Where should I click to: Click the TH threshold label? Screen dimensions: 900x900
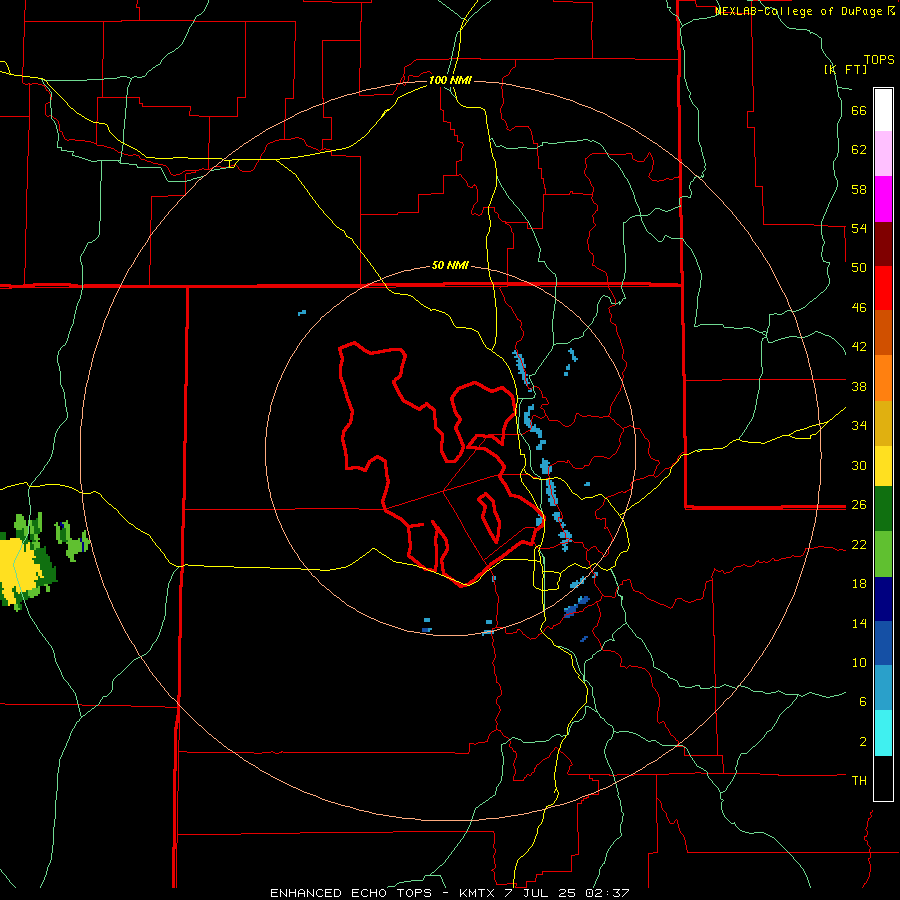click(x=859, y=781)
